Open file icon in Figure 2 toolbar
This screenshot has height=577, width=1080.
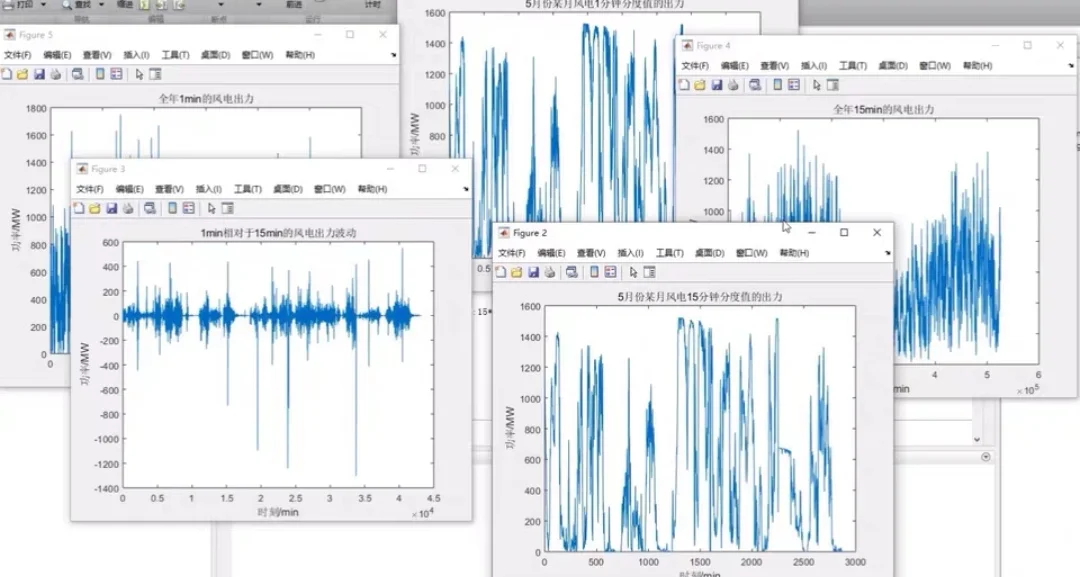point(517,273)
